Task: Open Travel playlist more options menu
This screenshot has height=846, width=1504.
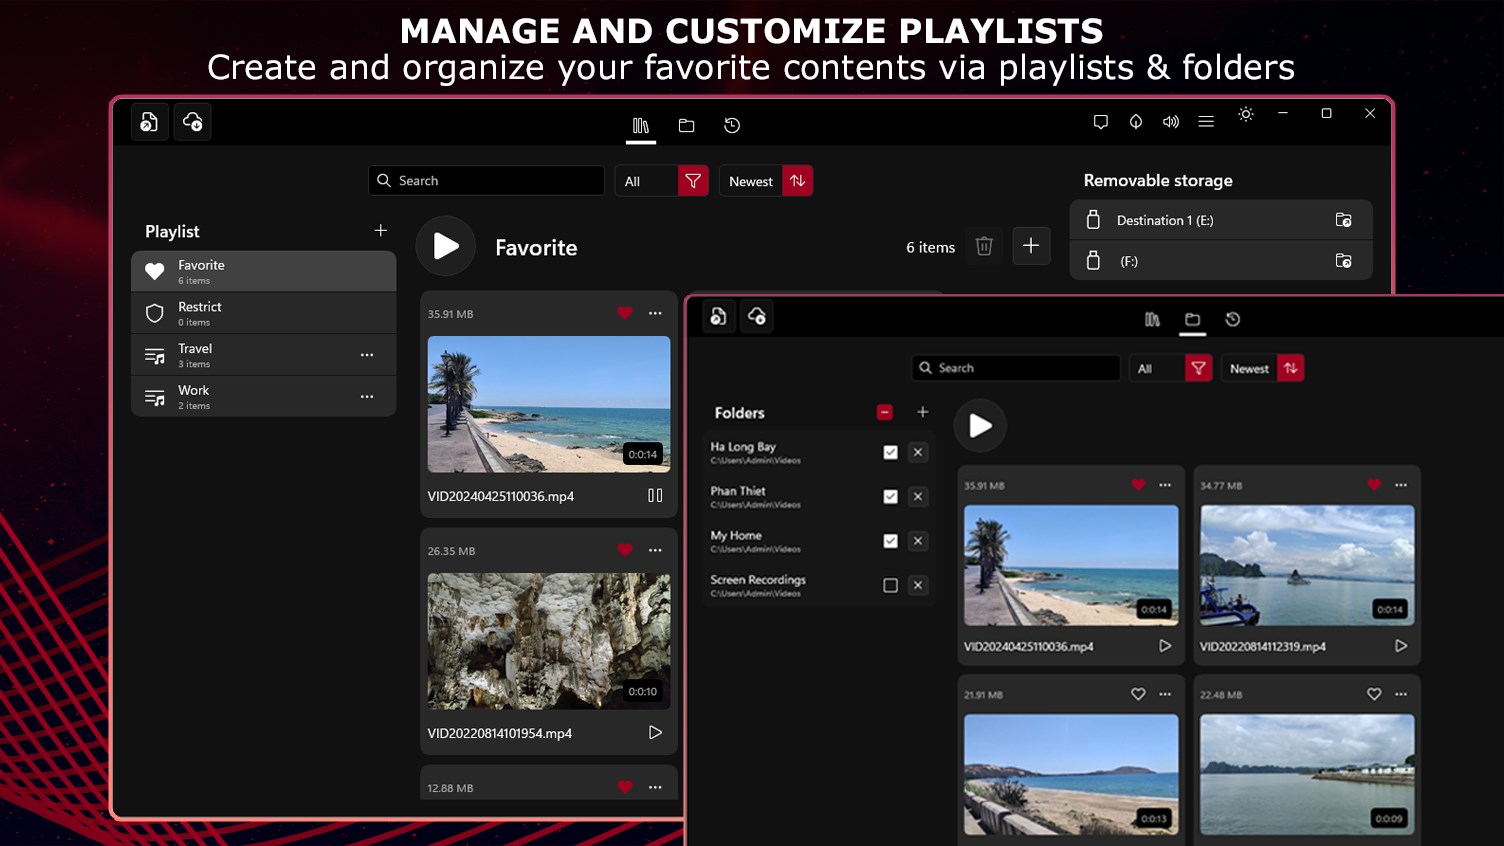Action: pyautogui.click(x=367, y=355)
